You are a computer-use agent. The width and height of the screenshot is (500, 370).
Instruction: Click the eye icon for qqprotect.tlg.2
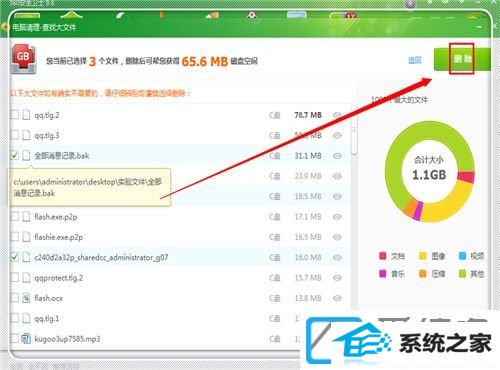click(337, 278)
